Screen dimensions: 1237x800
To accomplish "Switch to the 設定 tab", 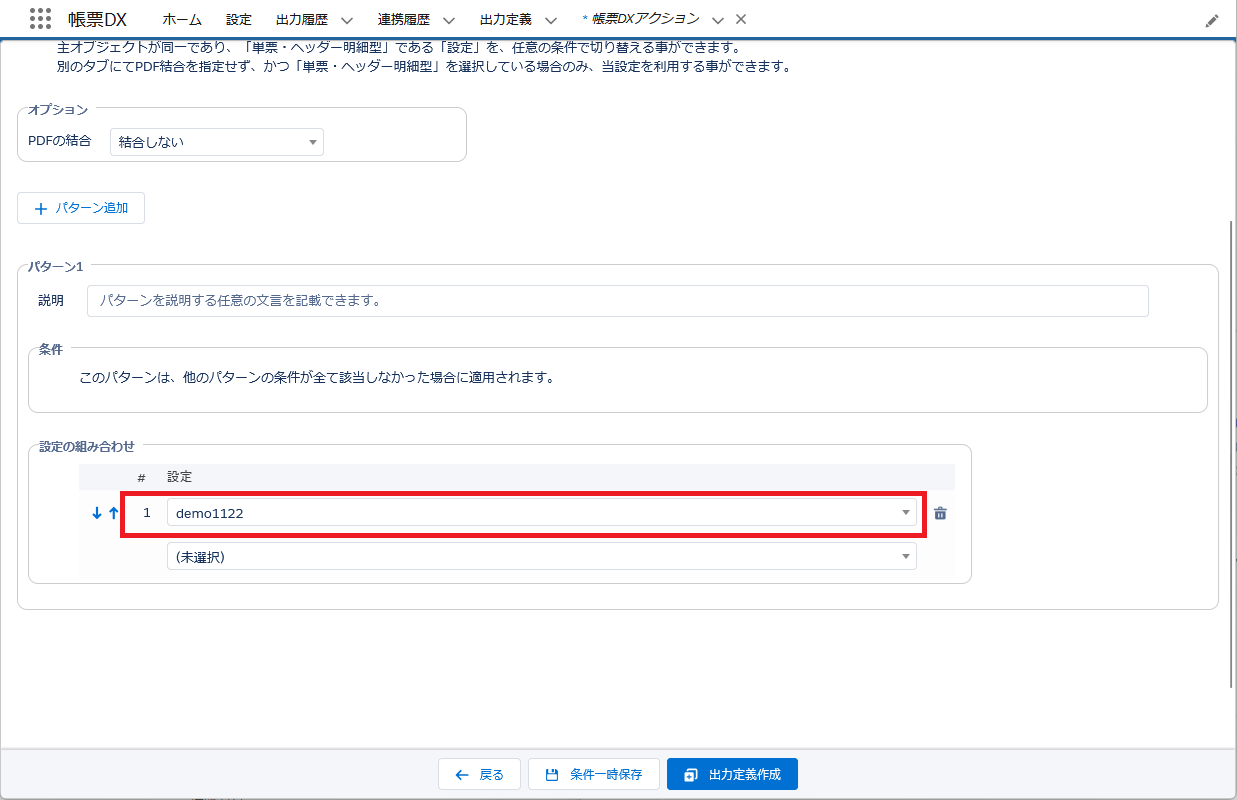I will (x=239, y=20).
